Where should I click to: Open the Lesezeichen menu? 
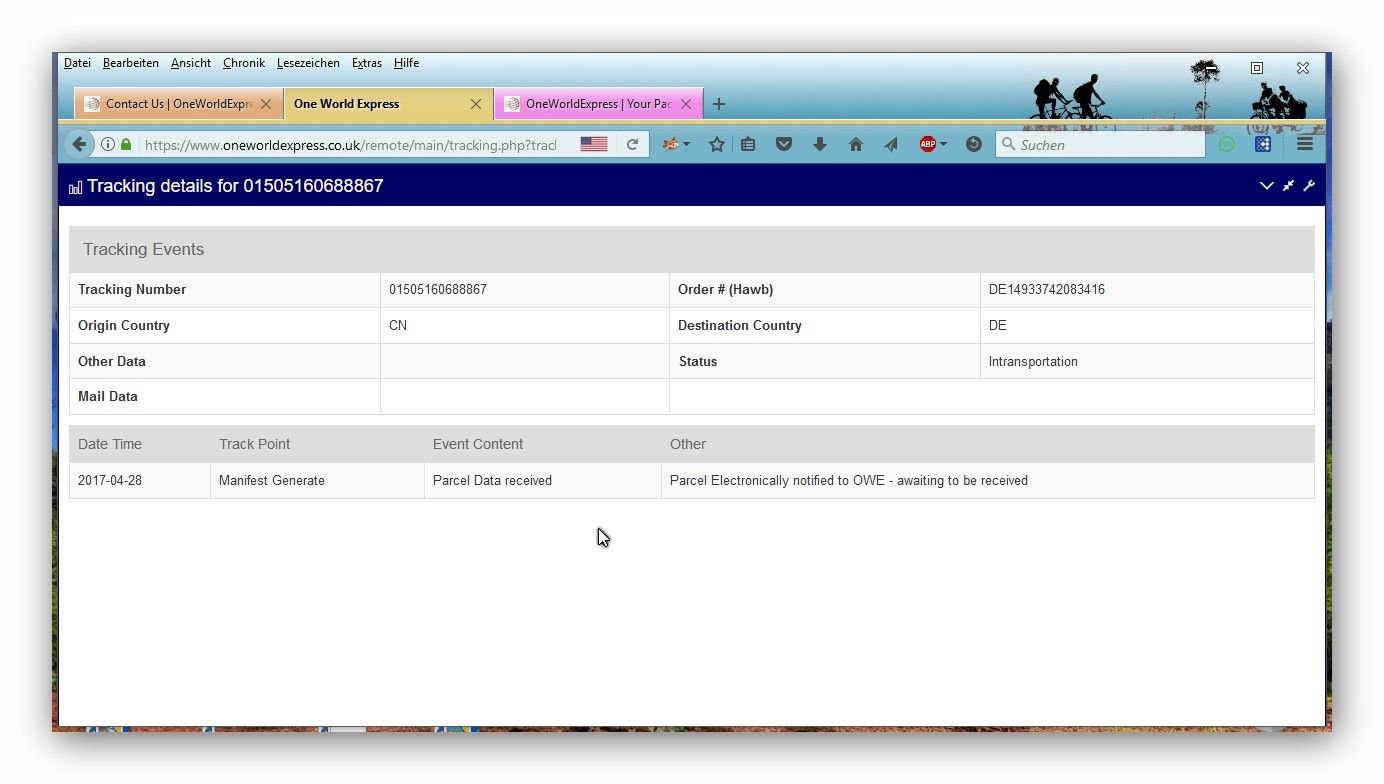coord(308,63)
